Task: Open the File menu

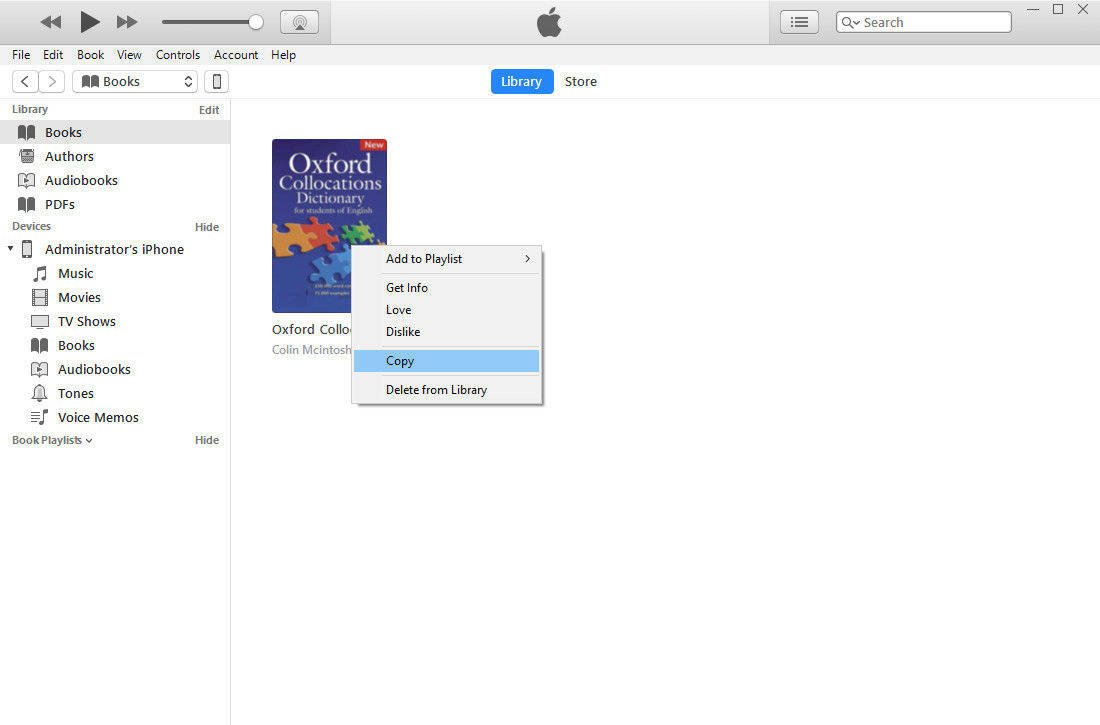Action: click(21, 55)
